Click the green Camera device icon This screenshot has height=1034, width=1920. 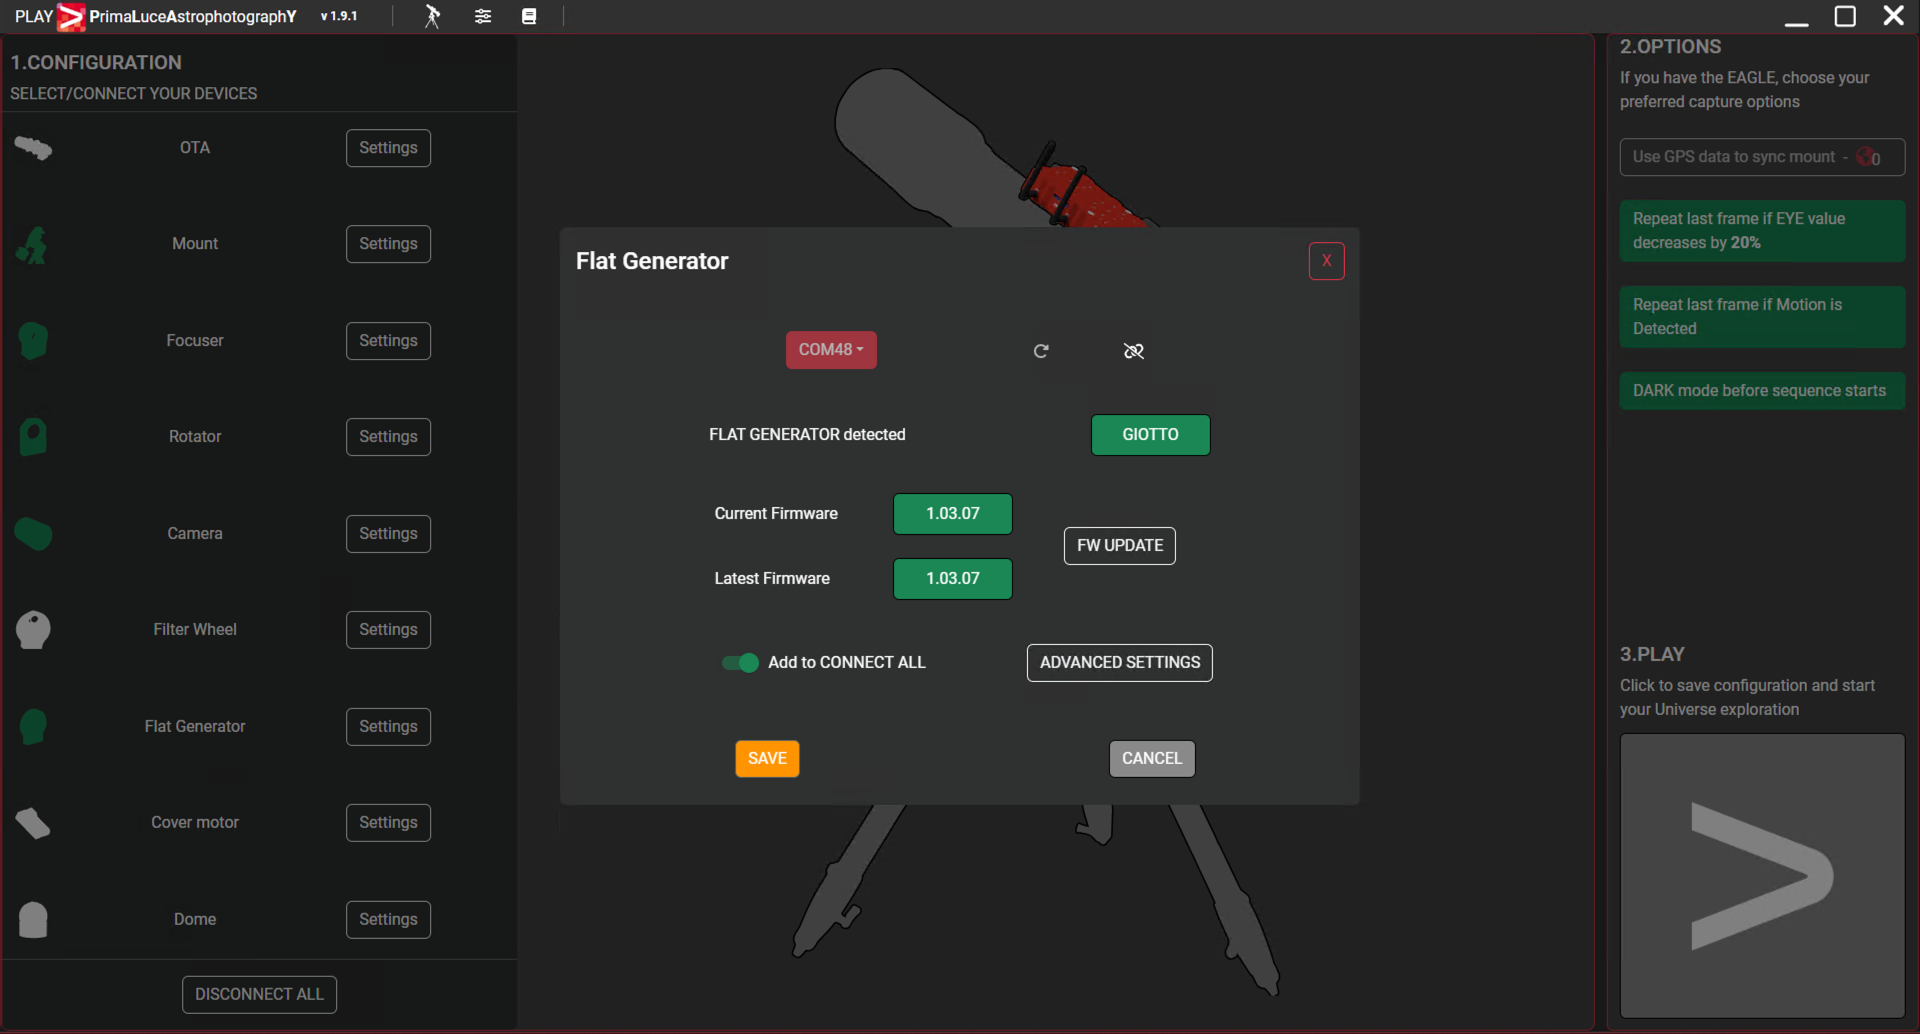tap(33, 534)
